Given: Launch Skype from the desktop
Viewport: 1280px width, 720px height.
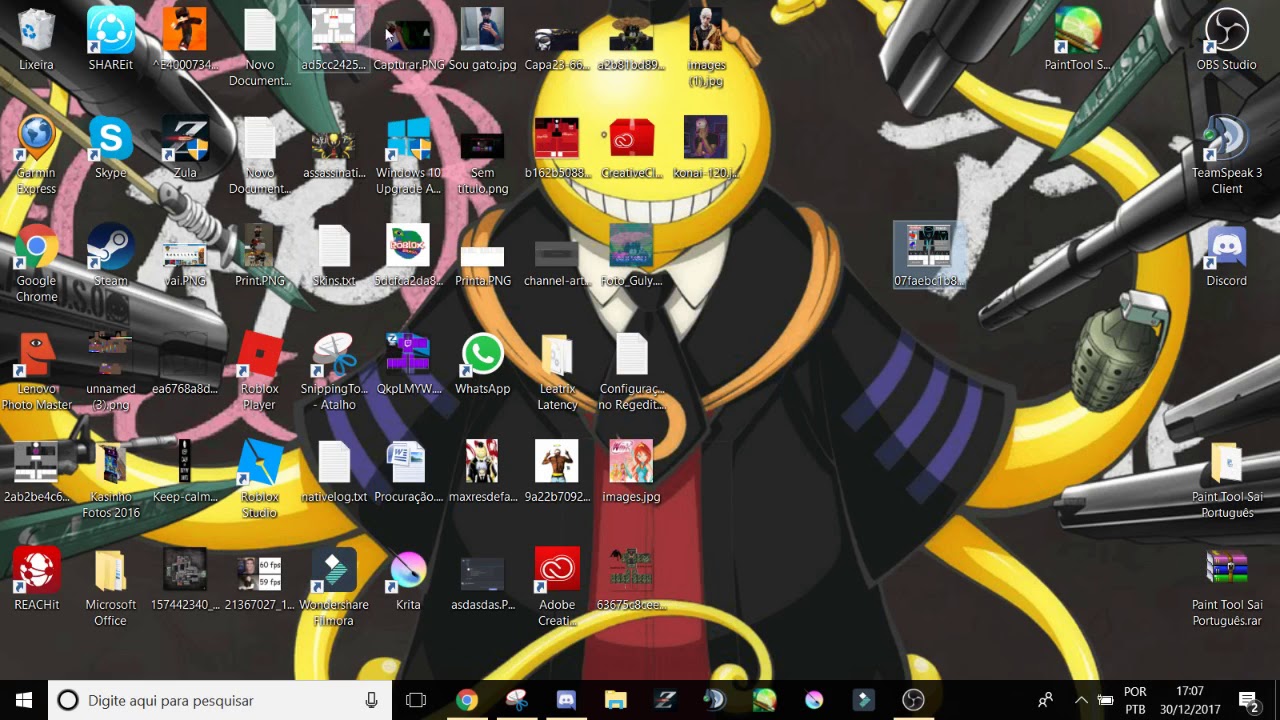Looking at the screenshot, I should click(x=110, y=148).
